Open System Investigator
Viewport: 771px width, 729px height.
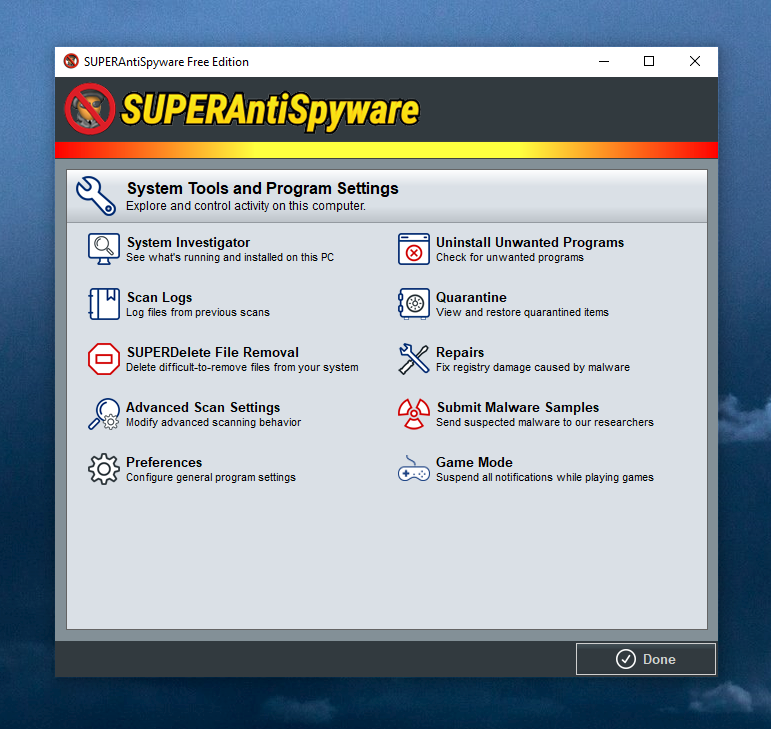(x=188, y=242)
